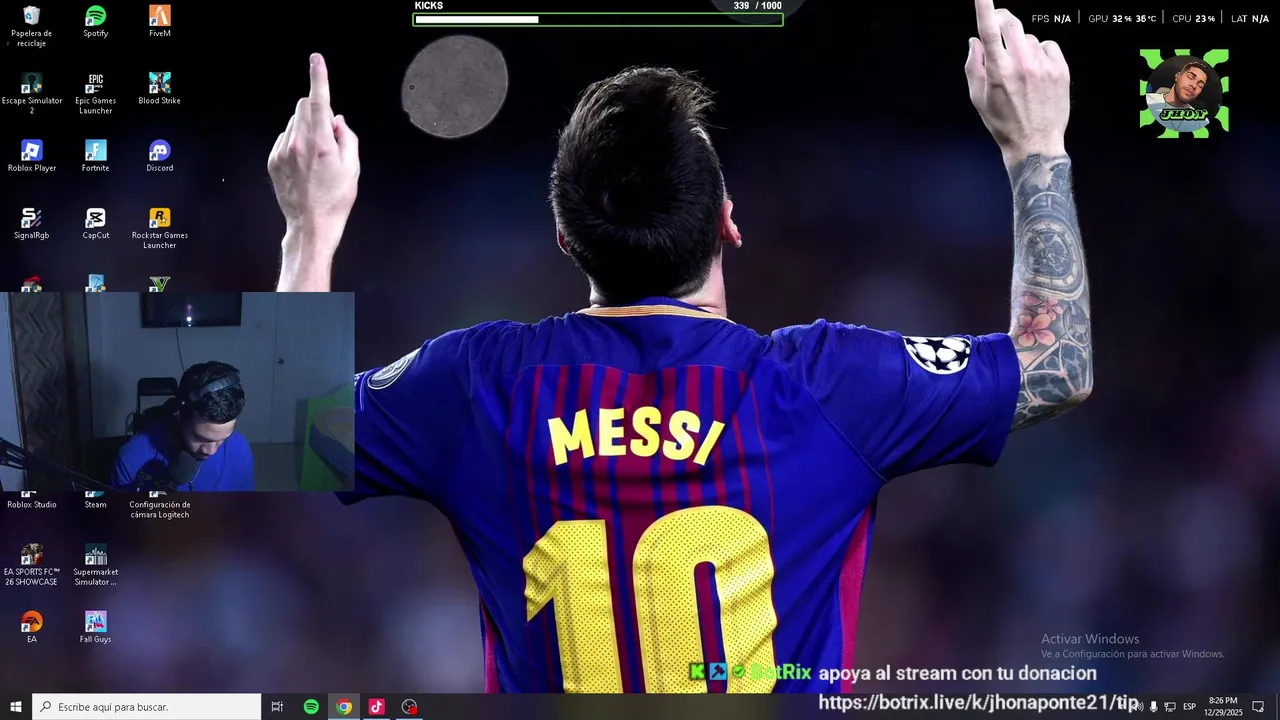
Task: Click the Roblox Player shortcut
Action: (31, 156)
